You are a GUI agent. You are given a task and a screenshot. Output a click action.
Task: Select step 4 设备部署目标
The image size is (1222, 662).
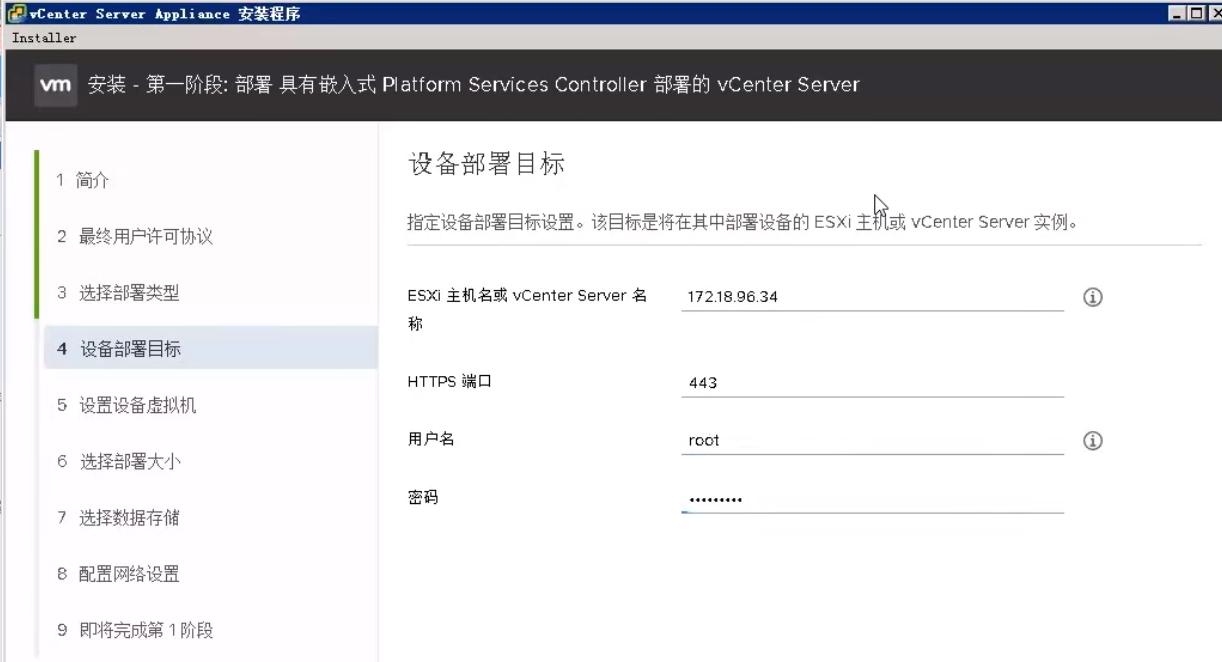(211, 349)
